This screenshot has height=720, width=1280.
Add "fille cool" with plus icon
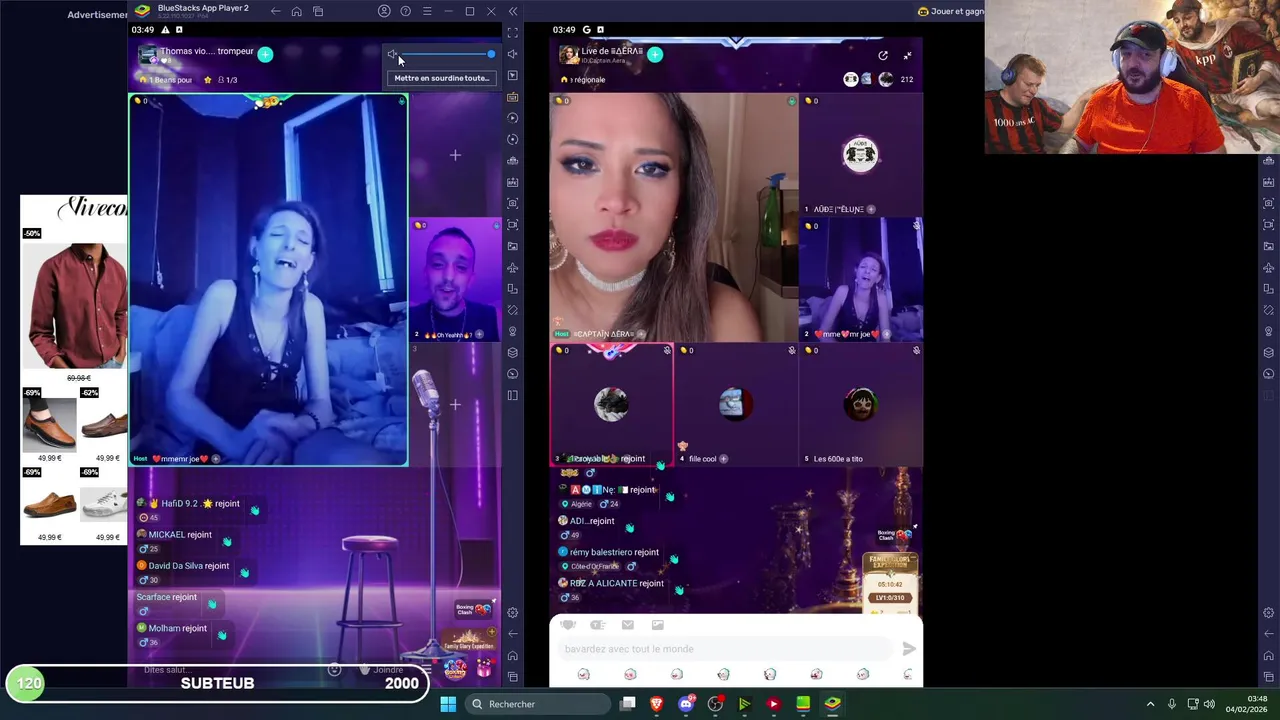pyautogui.click(x=723, y=459)
